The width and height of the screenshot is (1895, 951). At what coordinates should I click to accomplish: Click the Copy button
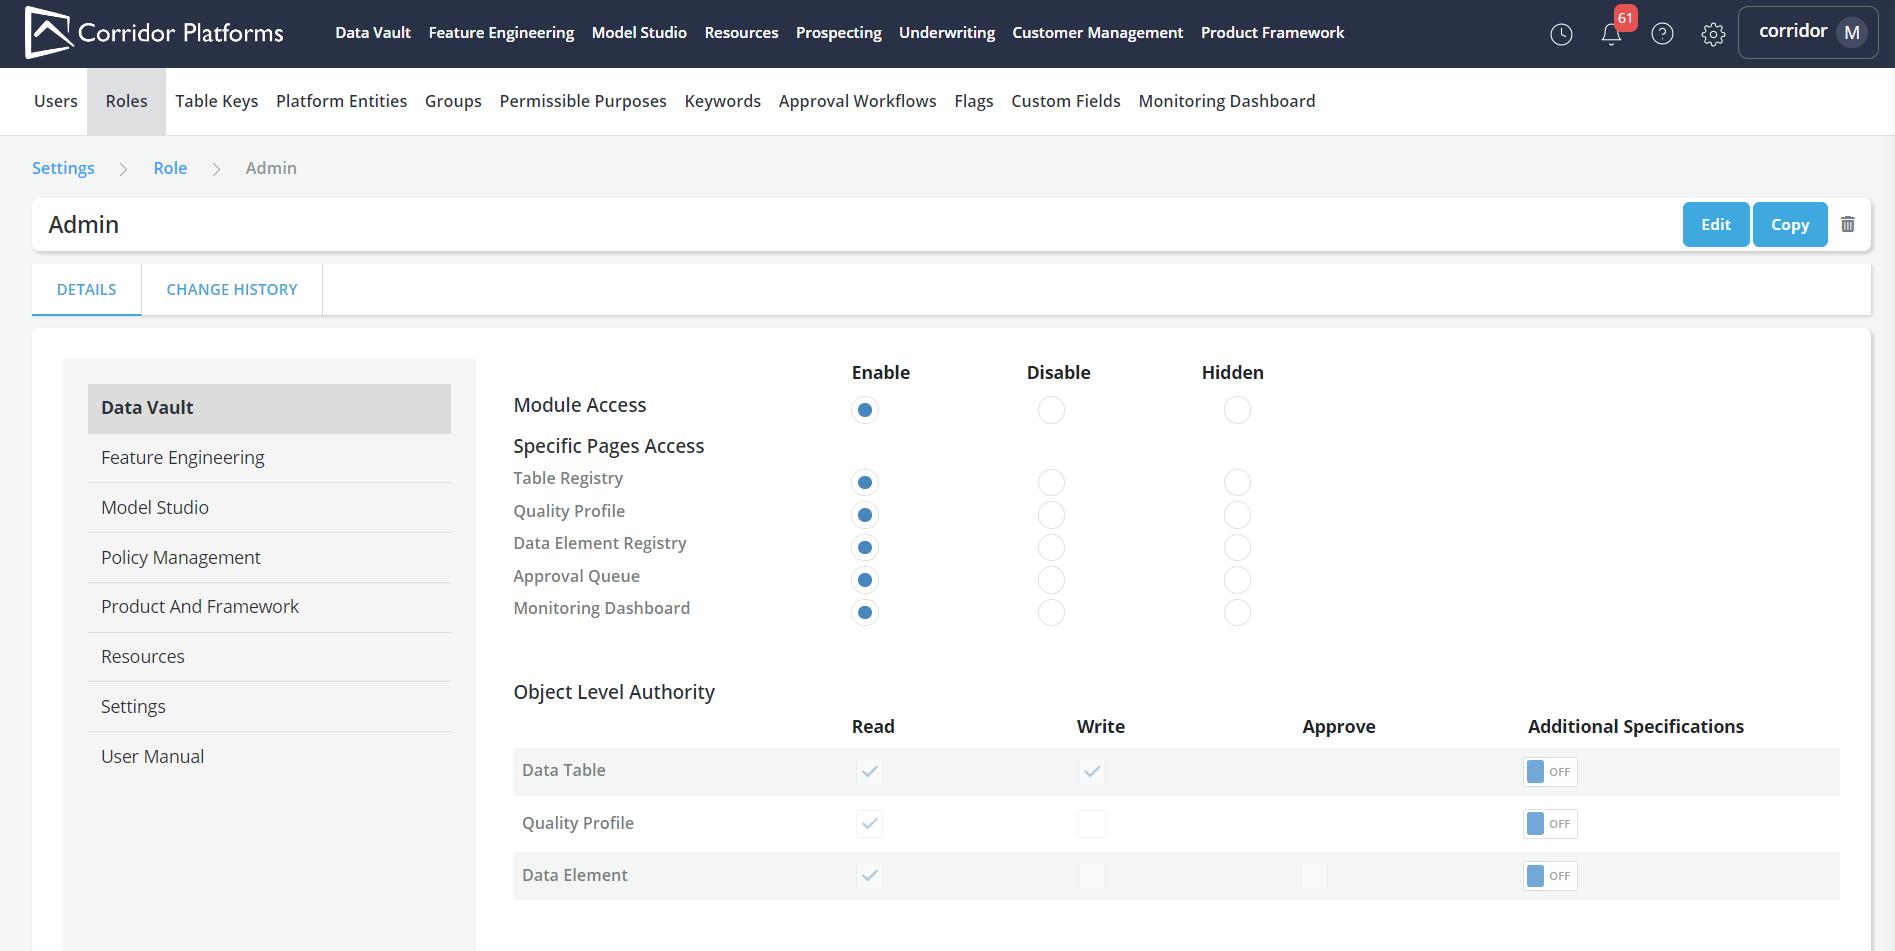point(1789,225)
